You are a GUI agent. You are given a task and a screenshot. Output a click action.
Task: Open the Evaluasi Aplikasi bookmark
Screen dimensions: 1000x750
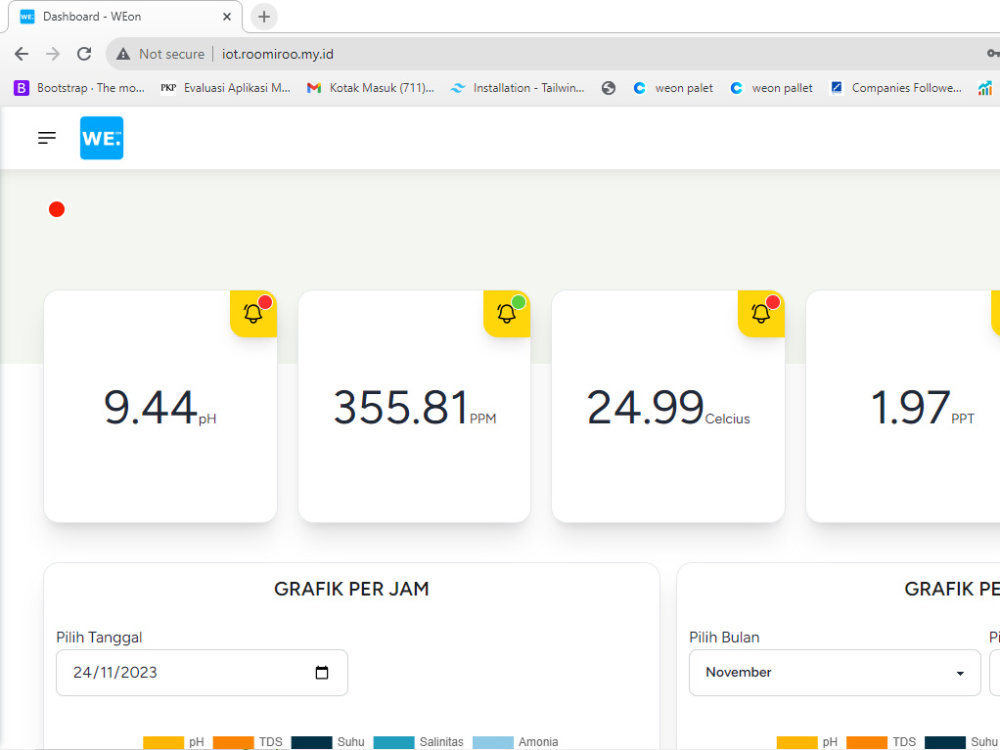point(226,88)
